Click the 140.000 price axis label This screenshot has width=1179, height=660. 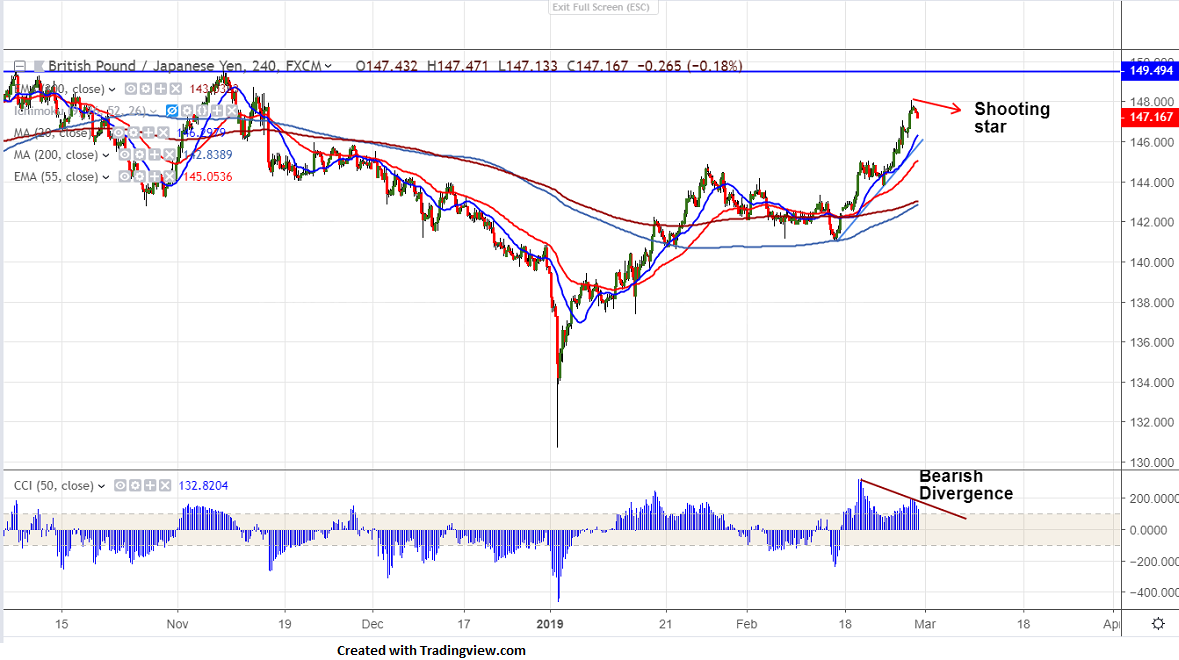[1151, 262]
